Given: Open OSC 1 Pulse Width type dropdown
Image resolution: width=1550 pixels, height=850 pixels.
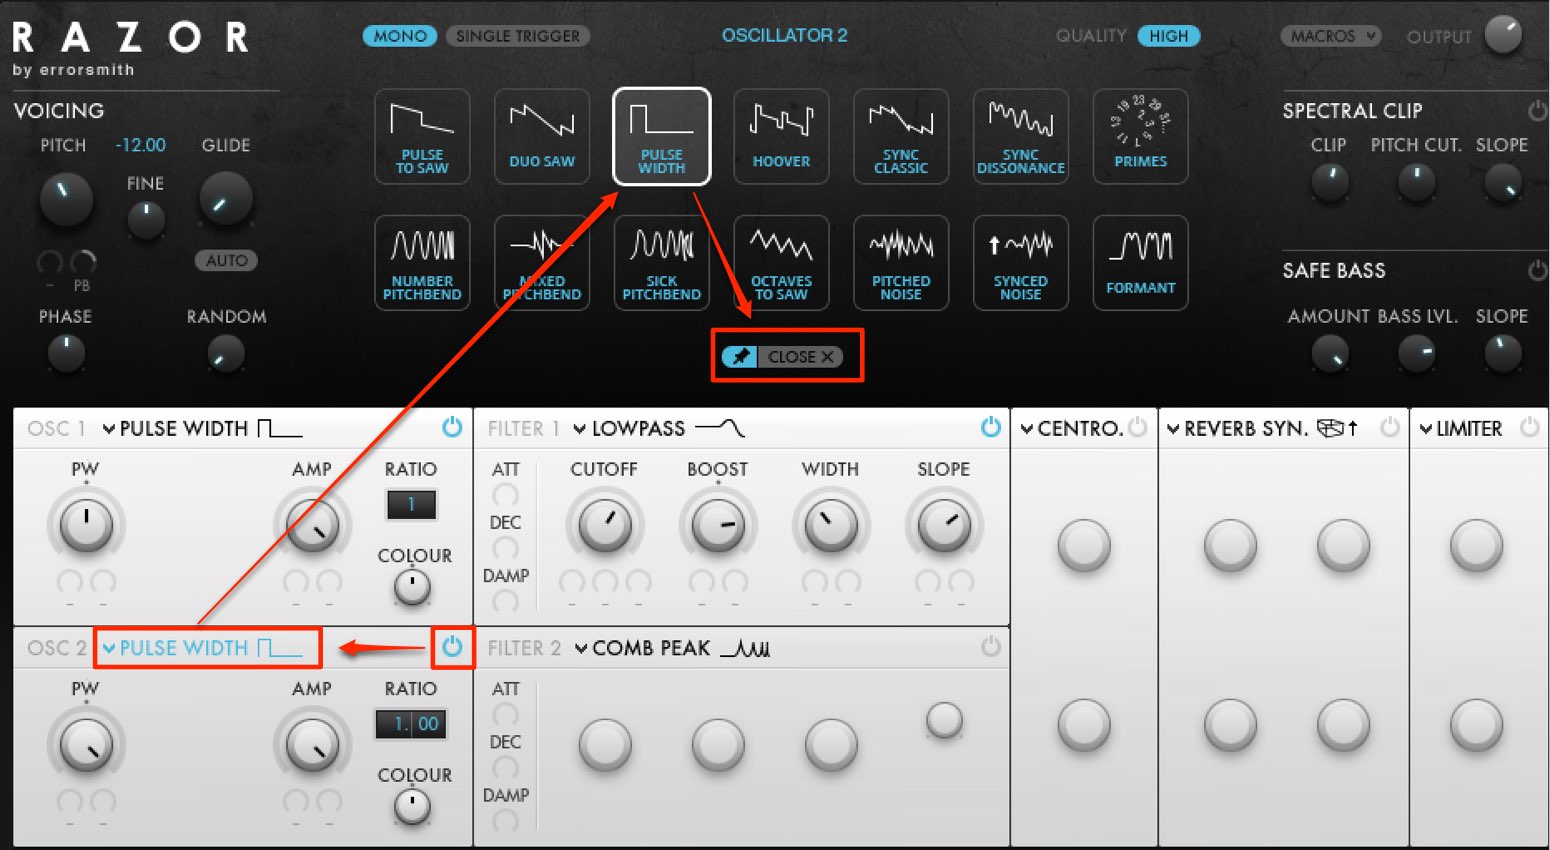Looking at the screenshot, I should (x=202, y=428).
